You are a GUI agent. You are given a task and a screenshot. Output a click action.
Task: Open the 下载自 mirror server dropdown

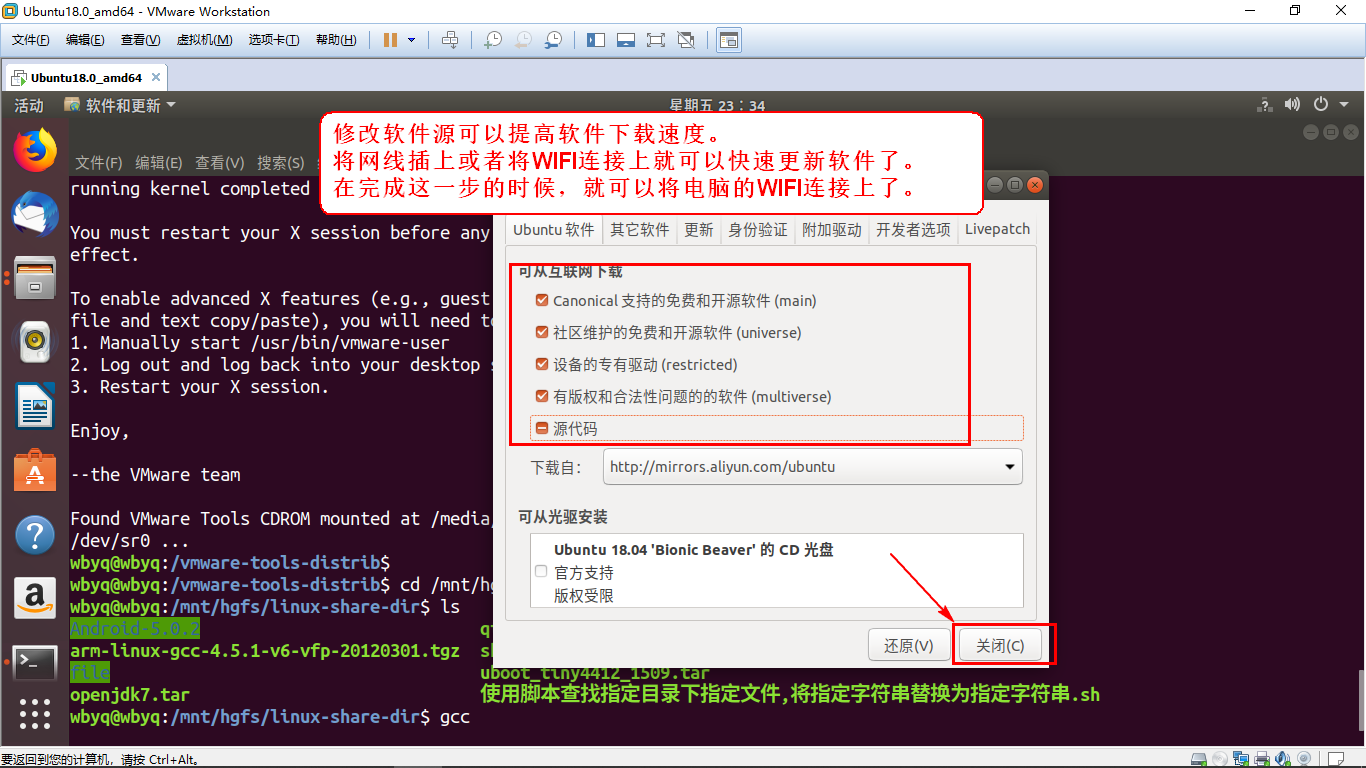813,466
